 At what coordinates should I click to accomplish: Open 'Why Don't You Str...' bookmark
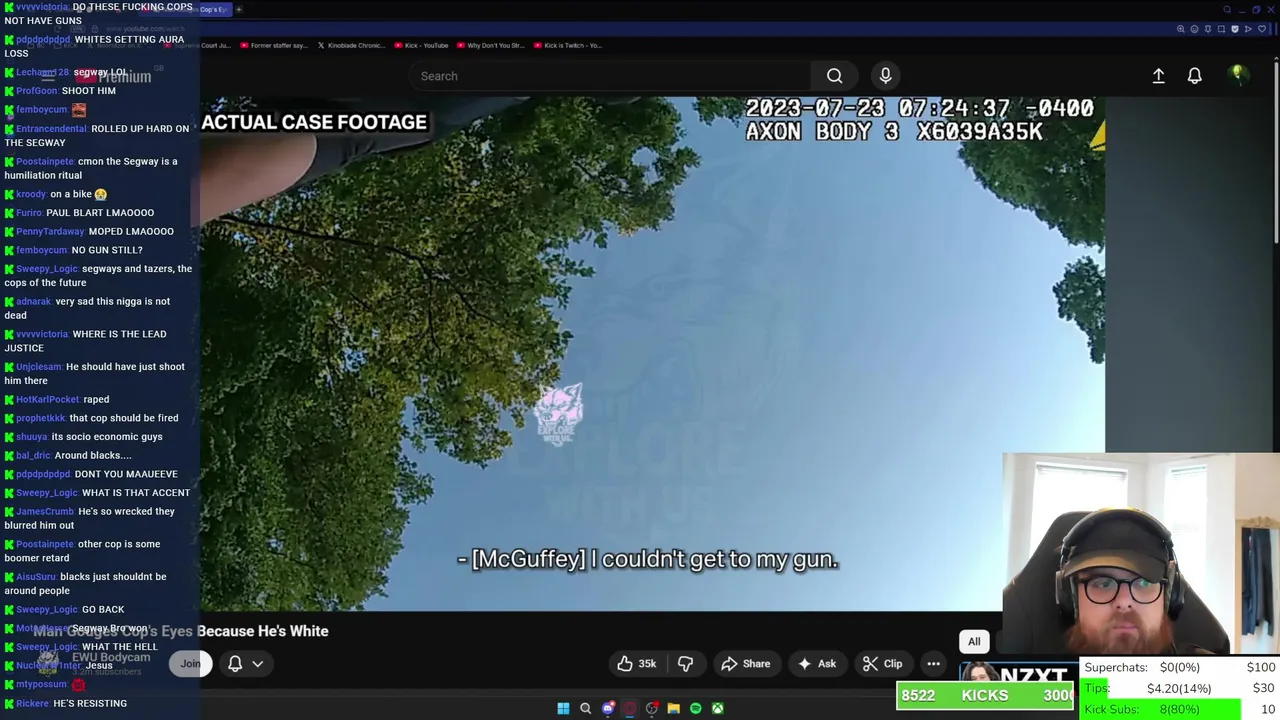490,45
